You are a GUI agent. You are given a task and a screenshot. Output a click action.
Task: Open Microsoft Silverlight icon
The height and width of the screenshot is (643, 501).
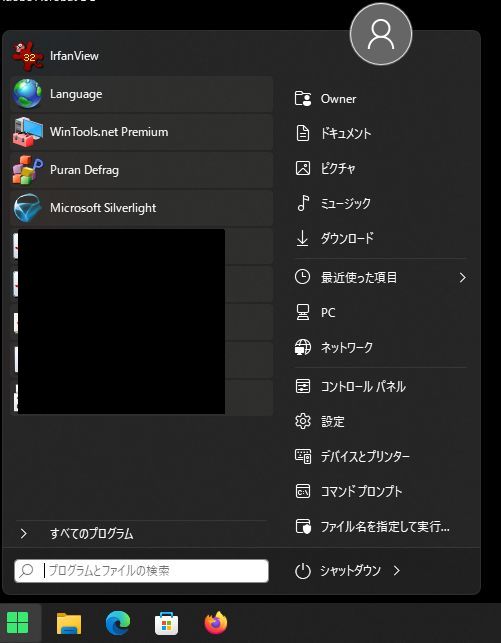tap(27, 208)
